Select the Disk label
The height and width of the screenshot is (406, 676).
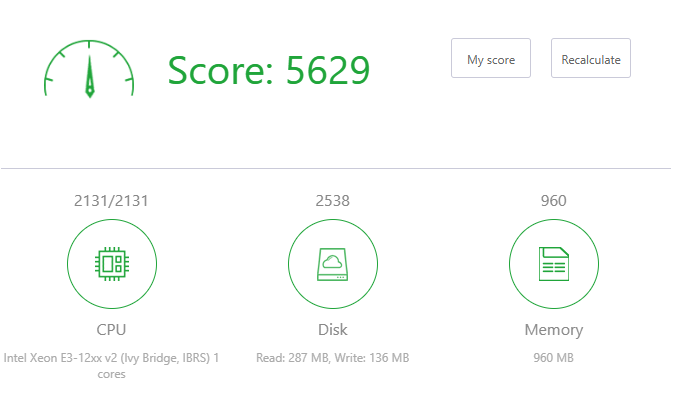(332, 330)
